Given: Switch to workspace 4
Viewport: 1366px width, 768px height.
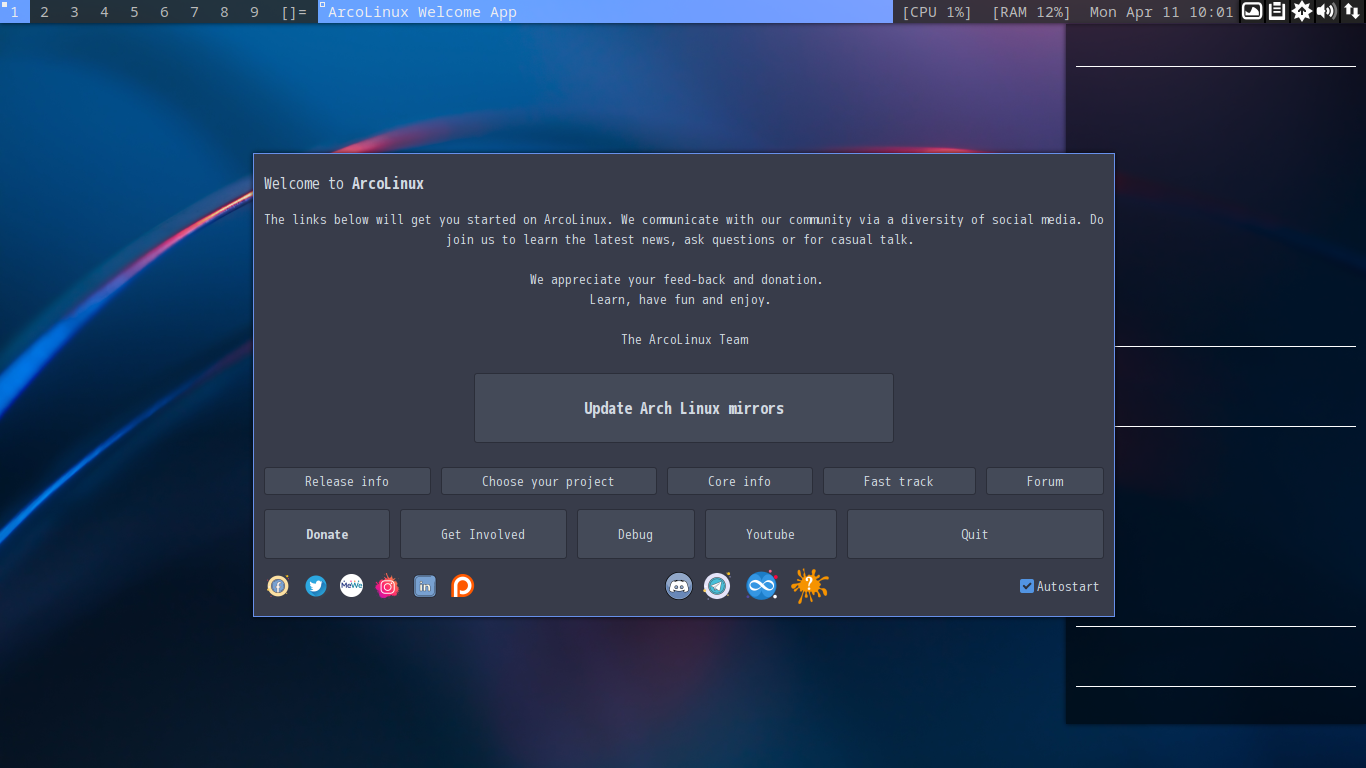Looking at the screenshot, I should 104,12.
